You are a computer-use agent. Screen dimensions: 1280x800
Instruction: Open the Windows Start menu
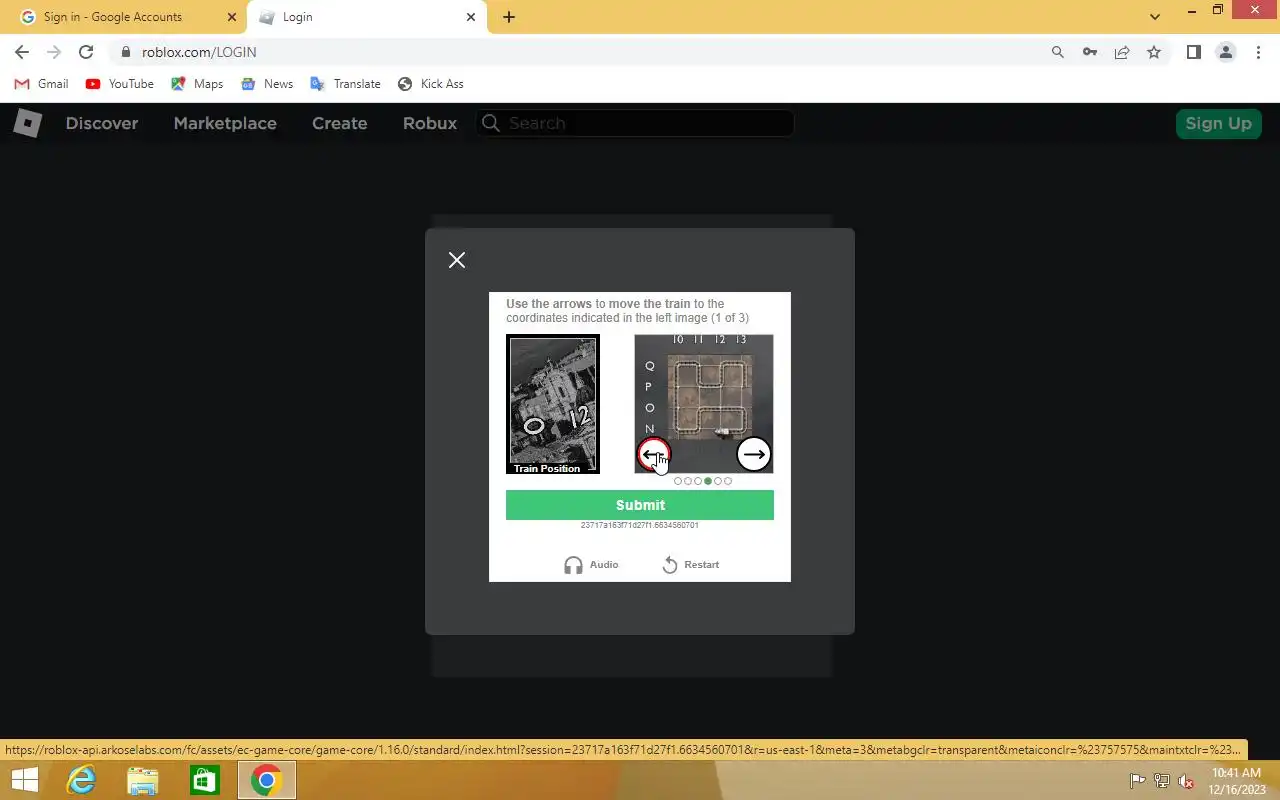point(25,780)
